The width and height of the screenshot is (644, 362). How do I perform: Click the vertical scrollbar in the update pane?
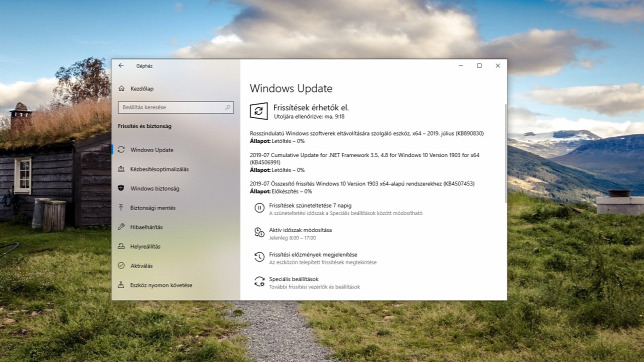pyautogui.click(x=505, y=153)
